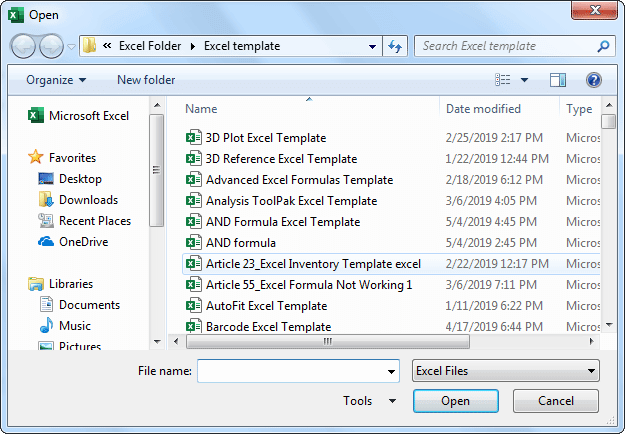Expand the breadcrumb arrow after Excel Folder
Image resolution: width=625 pixels, height=434 pixels.
[193, 47]
